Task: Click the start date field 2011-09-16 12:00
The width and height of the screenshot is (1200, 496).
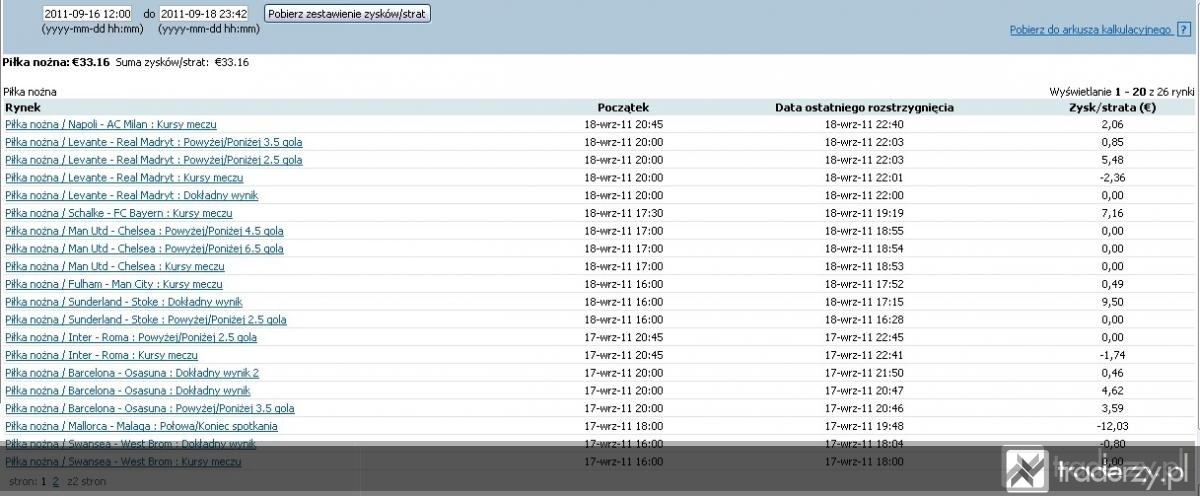Action: click(88, 14)
